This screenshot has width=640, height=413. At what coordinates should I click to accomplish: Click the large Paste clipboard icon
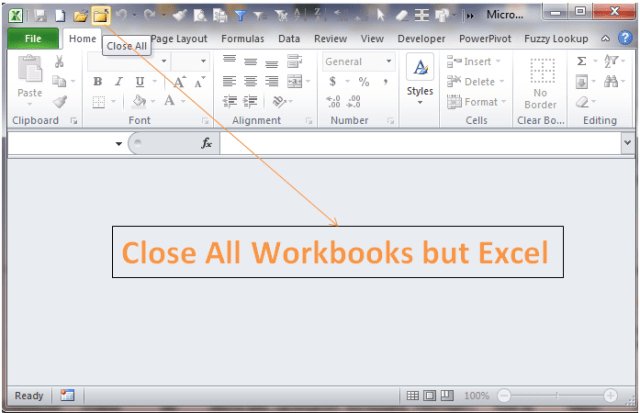(30, 69)
